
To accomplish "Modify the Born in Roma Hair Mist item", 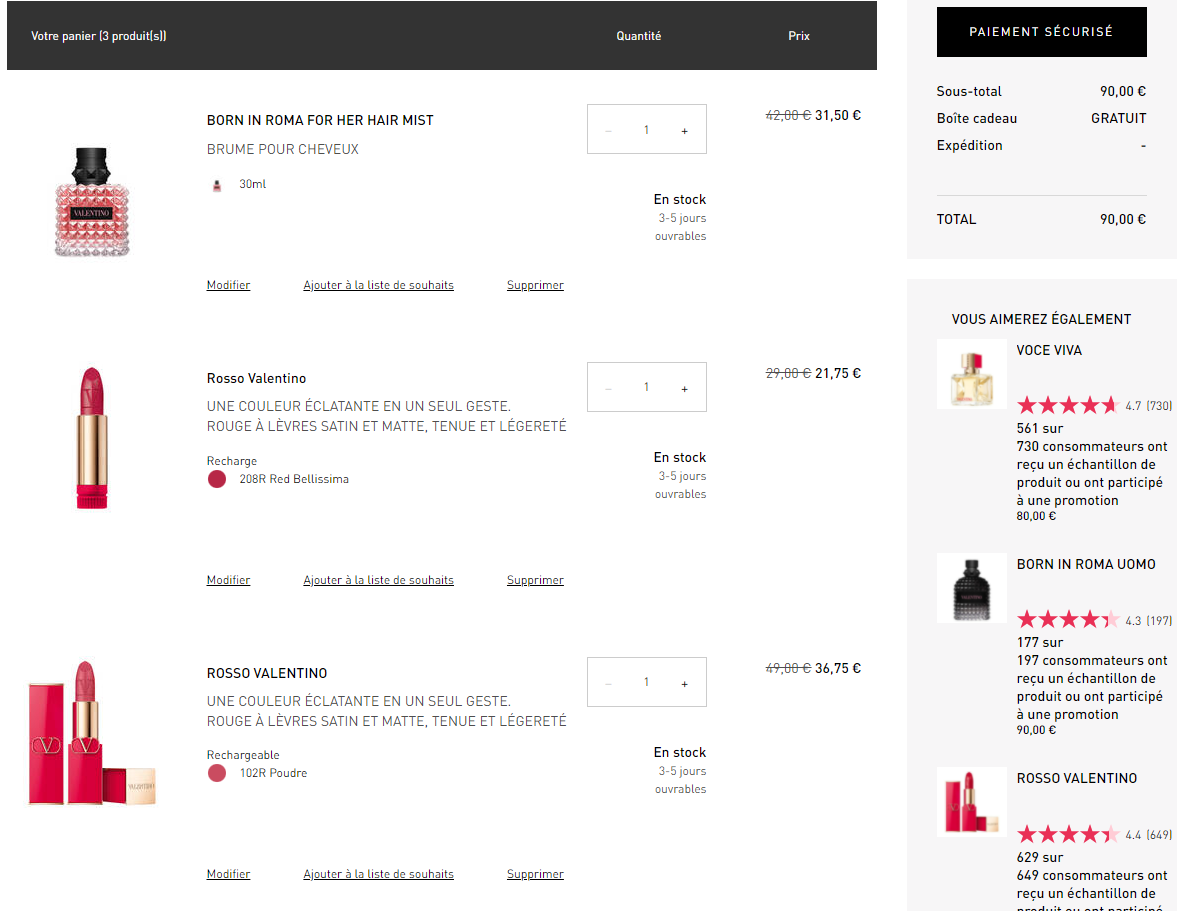I will tap(228, 285).
